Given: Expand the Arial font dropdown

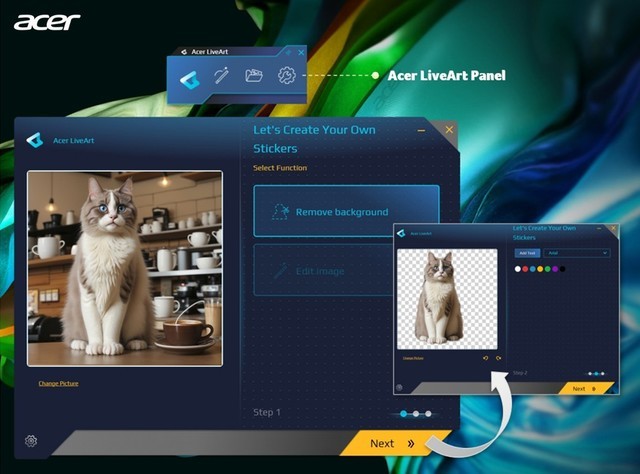Looking at the screenshot, I should 576,253.
